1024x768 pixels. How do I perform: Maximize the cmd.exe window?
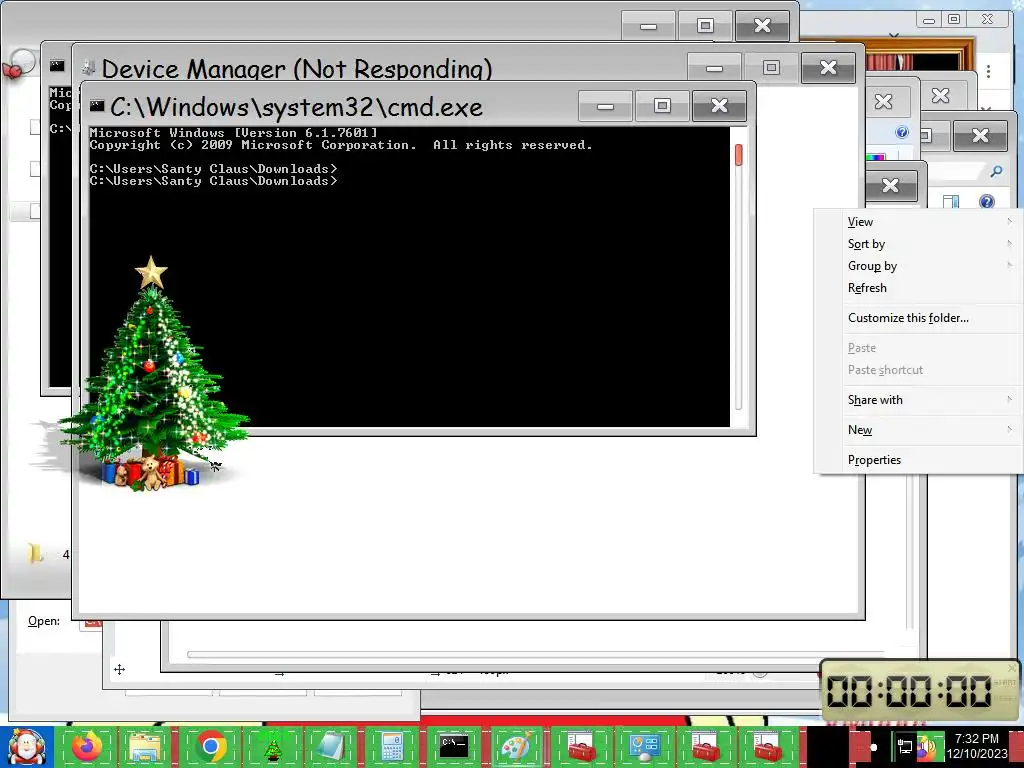click(x=662, y=106)
